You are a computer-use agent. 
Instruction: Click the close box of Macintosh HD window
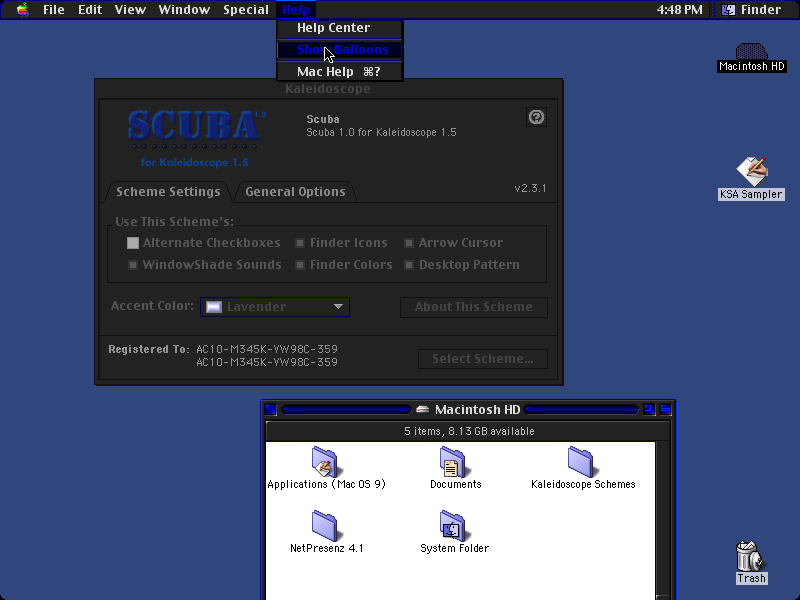[271, 409]
